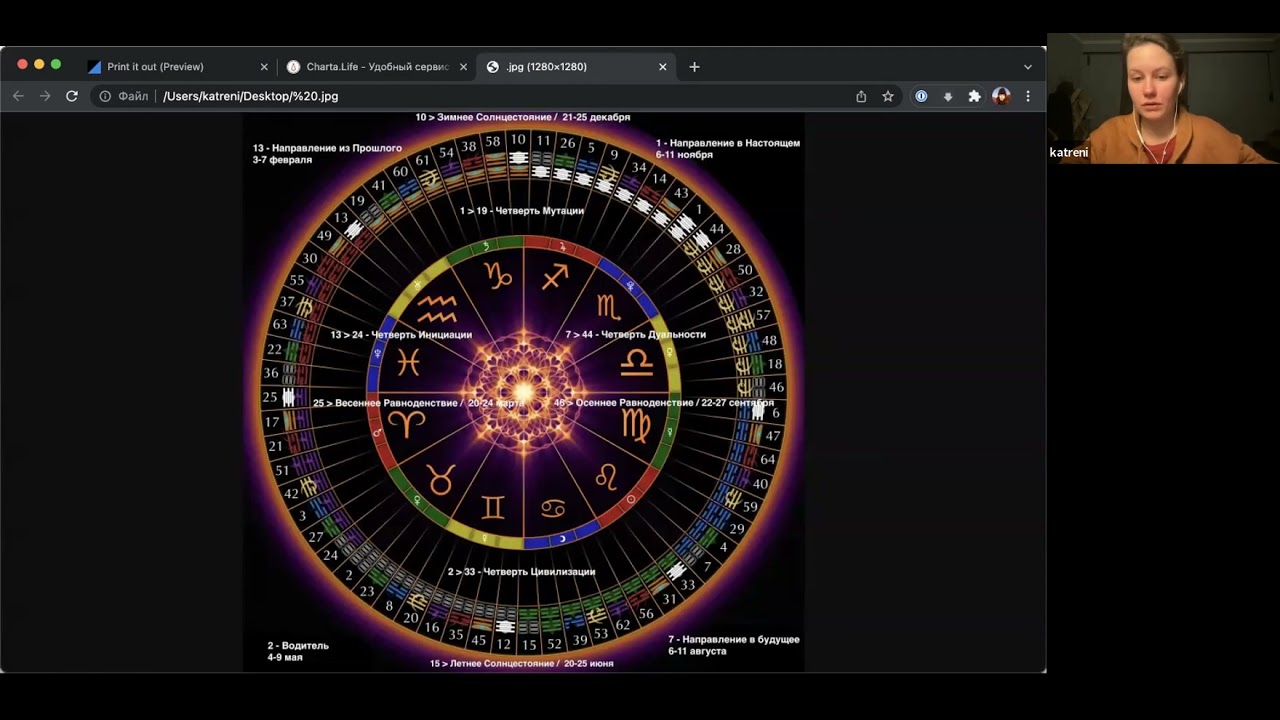Close the .jpg (1280×1280) tab
Image resolution: width=1280 pixels, height=720 pixels.
click(662, 67)
